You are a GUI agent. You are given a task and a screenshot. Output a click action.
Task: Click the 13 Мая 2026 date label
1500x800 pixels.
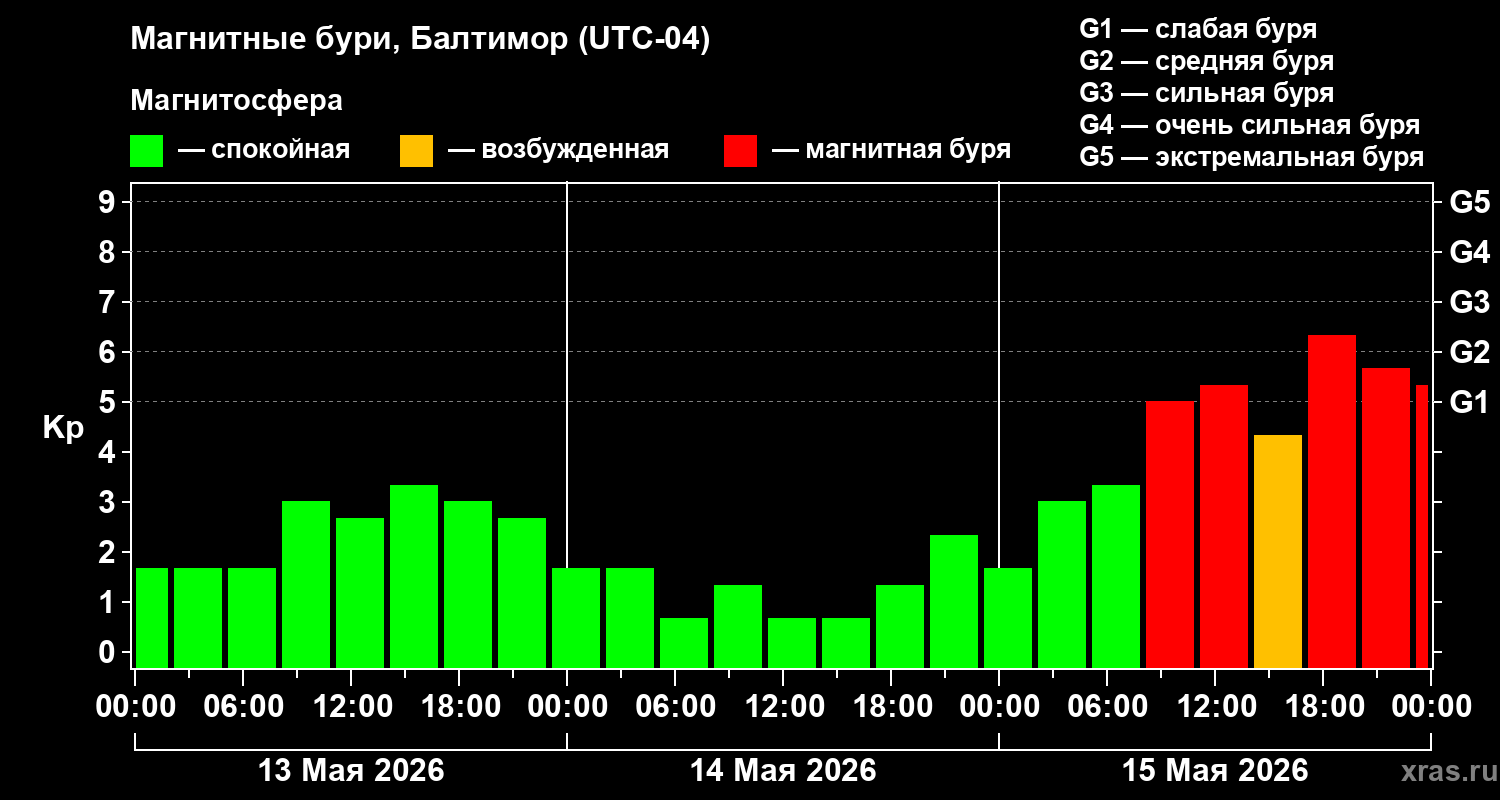(x=351, y=771)
